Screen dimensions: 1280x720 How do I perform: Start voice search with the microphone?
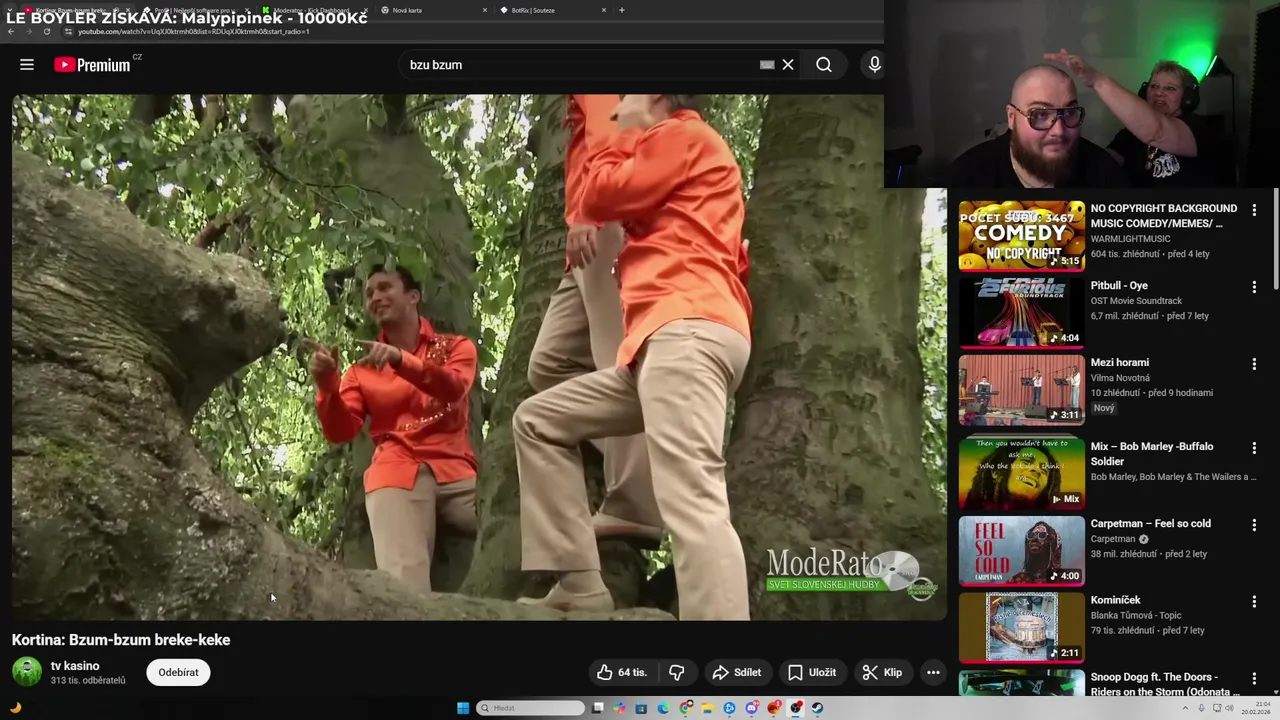(875, 65)
